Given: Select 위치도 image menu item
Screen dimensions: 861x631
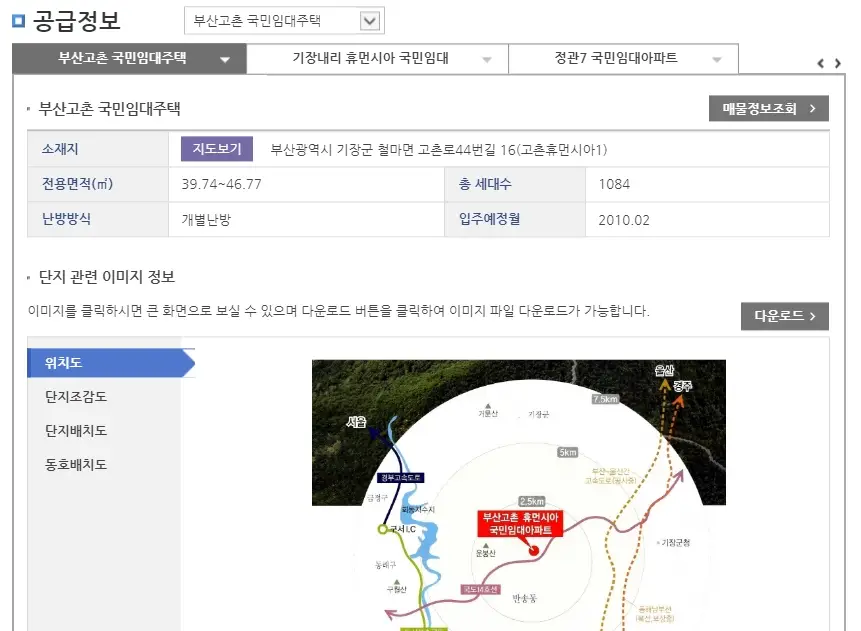Looking at the screenshot, I should (x=110, y=362).
